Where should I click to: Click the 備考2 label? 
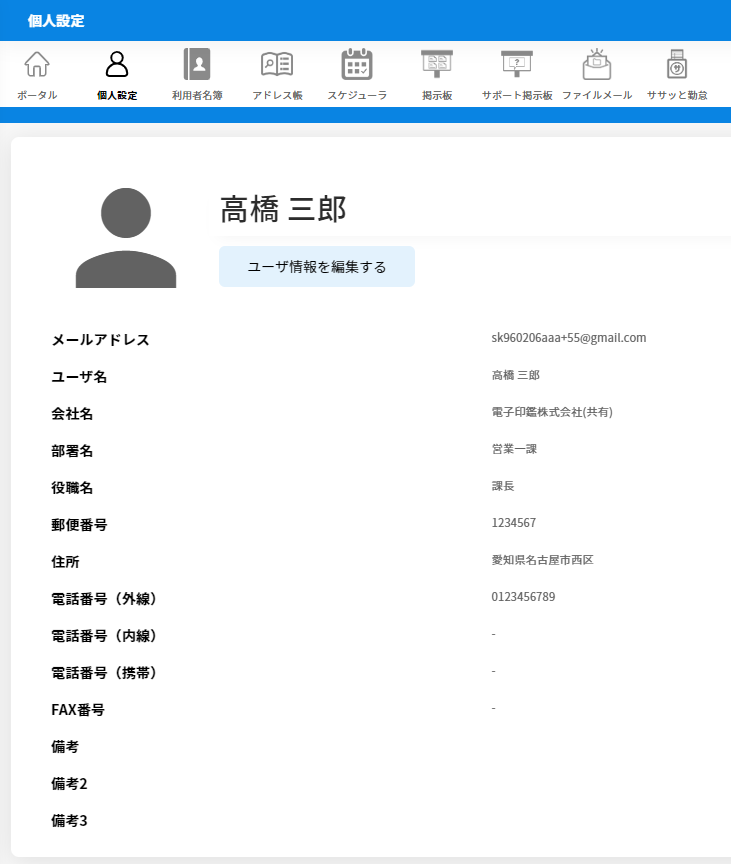69,784
